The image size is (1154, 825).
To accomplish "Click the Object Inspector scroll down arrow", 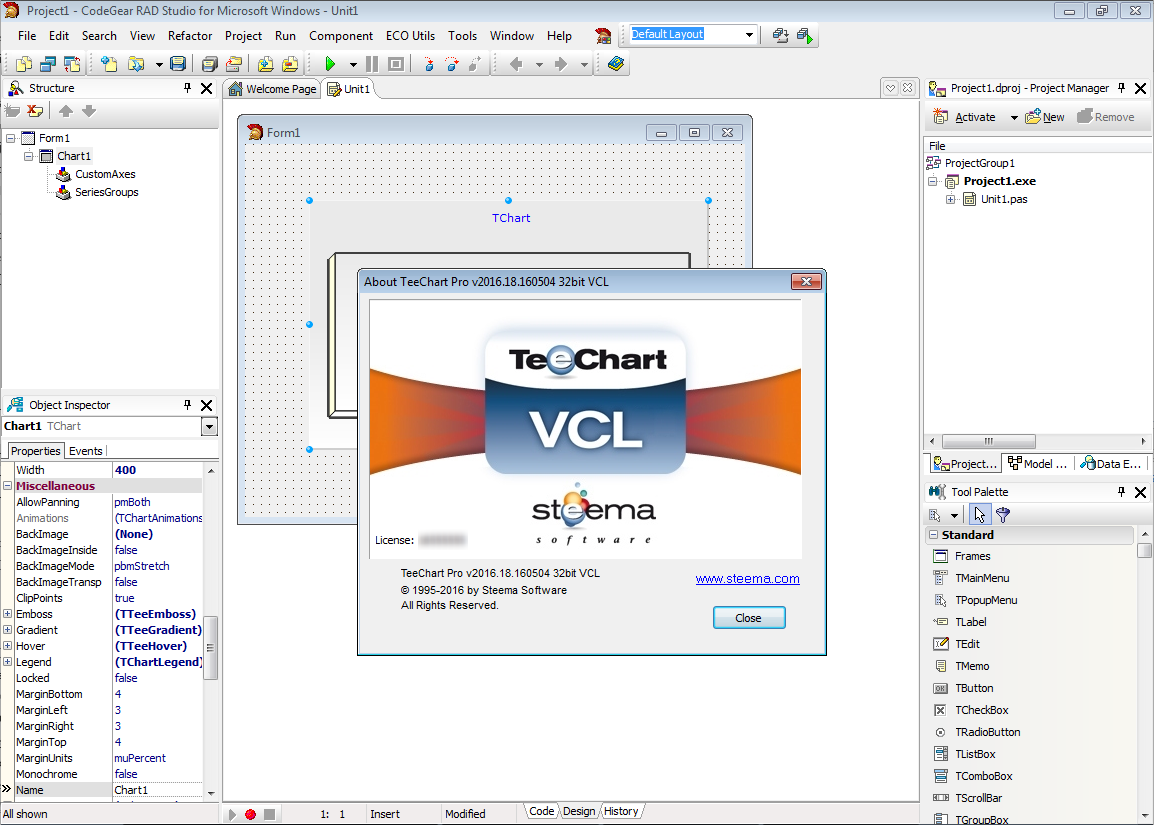I will pyautogui.click(x=211, y=793).
